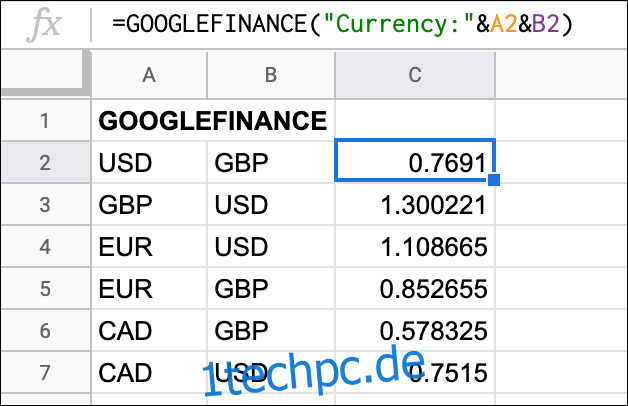This screenshot has width=628, height=406.
Task: Select row 6 header
Action: coord(45,330)
